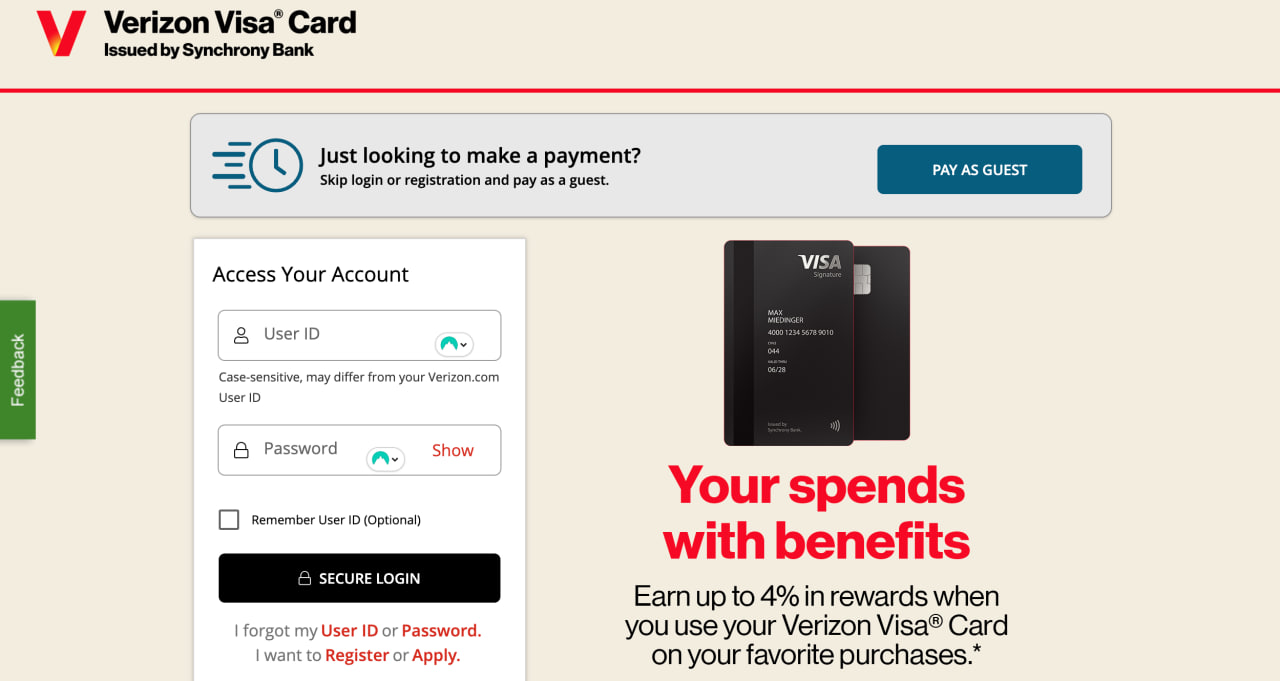Viewport: 1280px width, 681px height.
Task: Follow the Apply link
Action: point(436,656)
